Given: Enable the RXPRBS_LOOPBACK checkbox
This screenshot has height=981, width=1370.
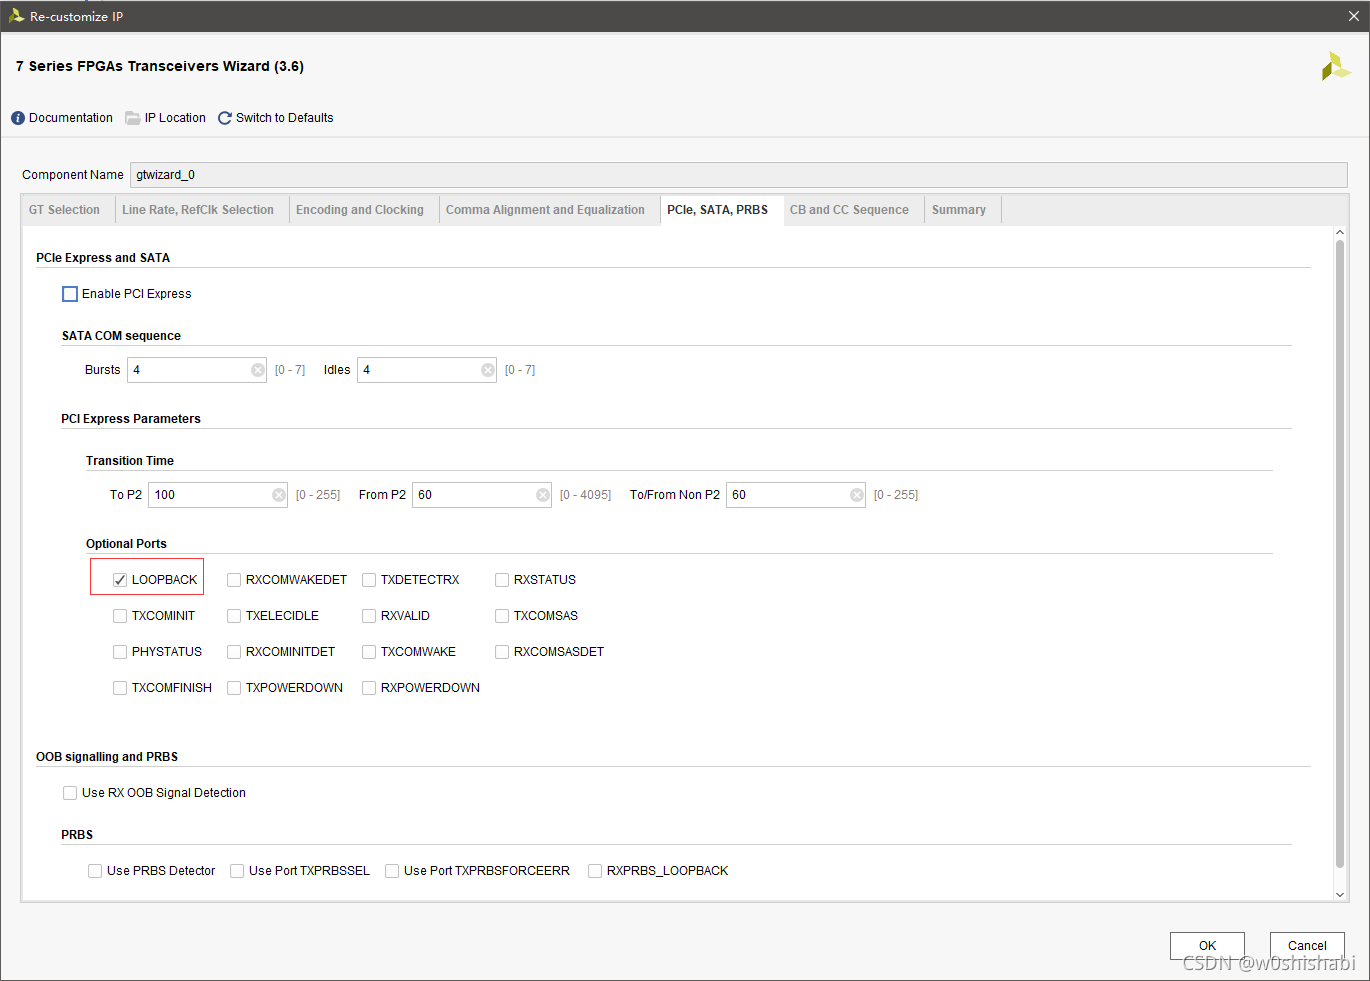Looking at the screenshot, I should click(595, 871).
